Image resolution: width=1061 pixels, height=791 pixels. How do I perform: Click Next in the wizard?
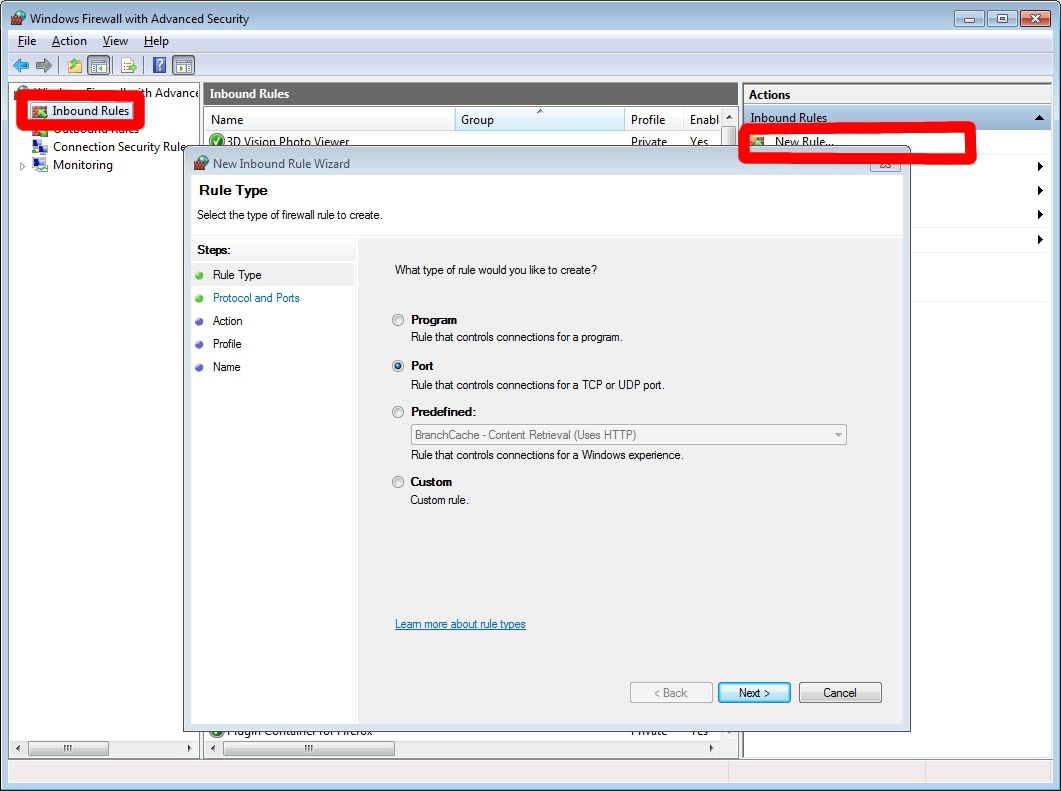(x=754, y=693)
